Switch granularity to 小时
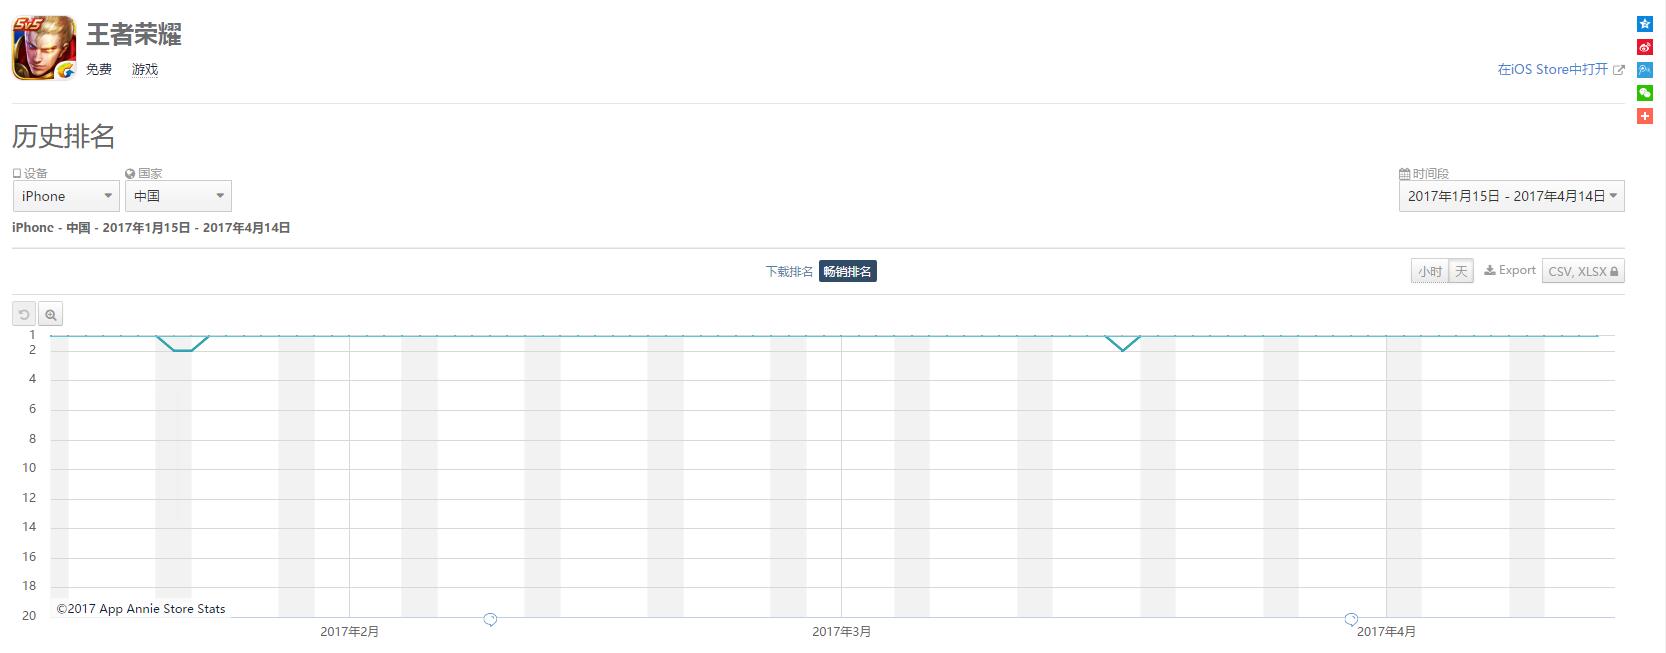 click(x=1430, y=271)
